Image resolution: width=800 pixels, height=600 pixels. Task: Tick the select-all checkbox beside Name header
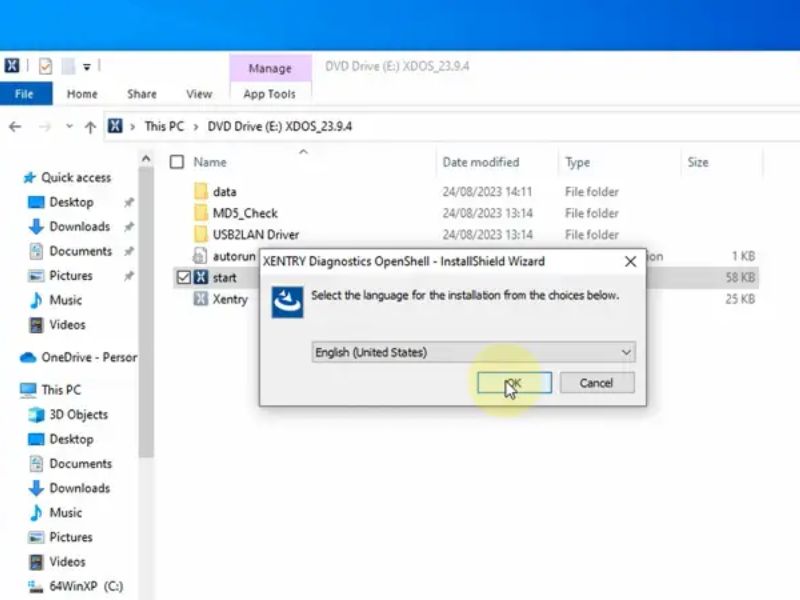177,162
